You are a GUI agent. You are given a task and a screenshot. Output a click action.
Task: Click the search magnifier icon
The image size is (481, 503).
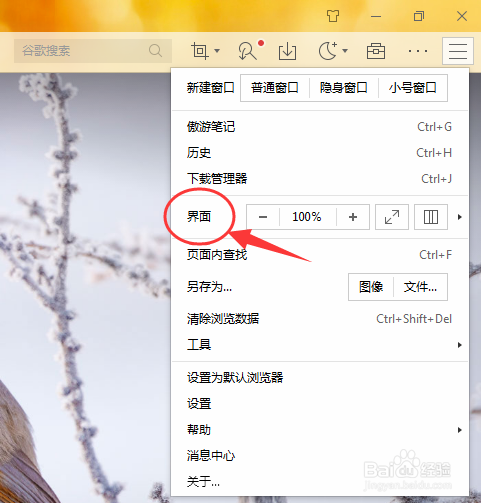tap(155, 51)
